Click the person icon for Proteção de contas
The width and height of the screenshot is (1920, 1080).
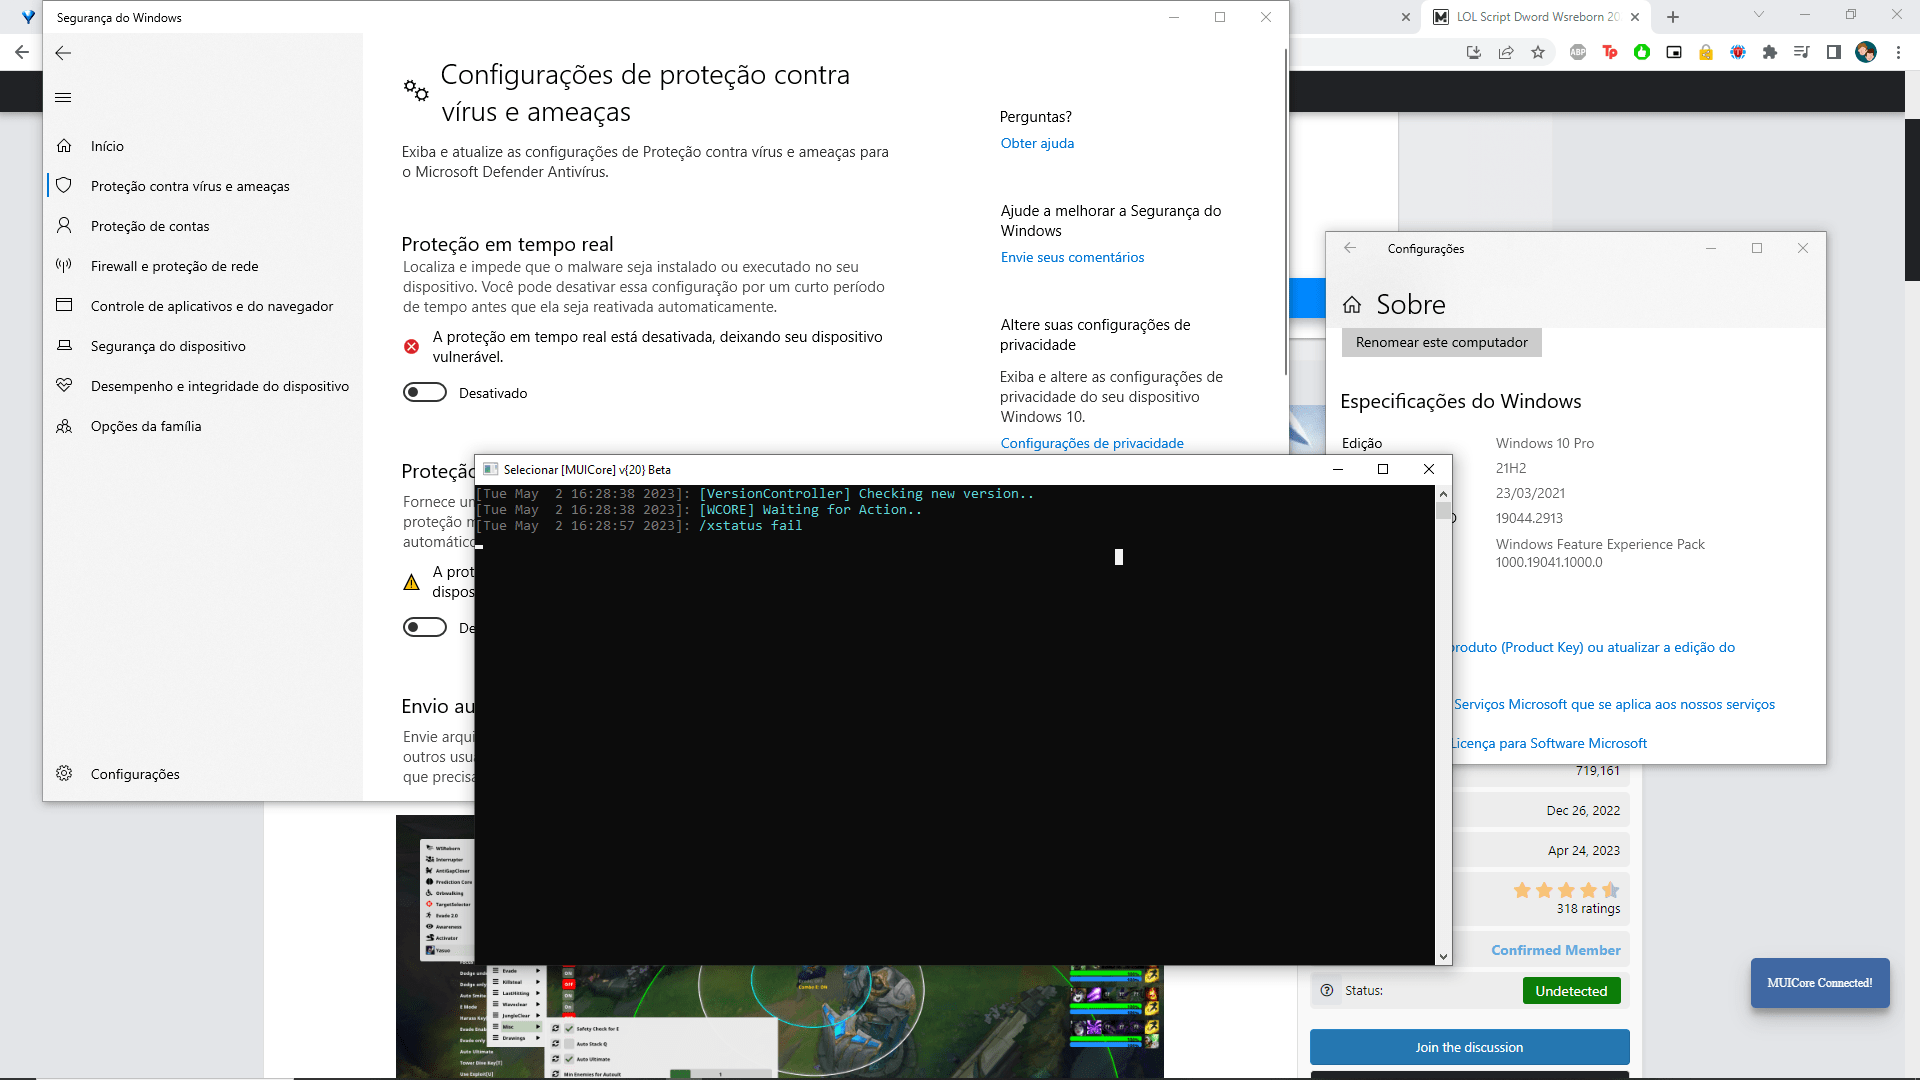coord(64,226)
